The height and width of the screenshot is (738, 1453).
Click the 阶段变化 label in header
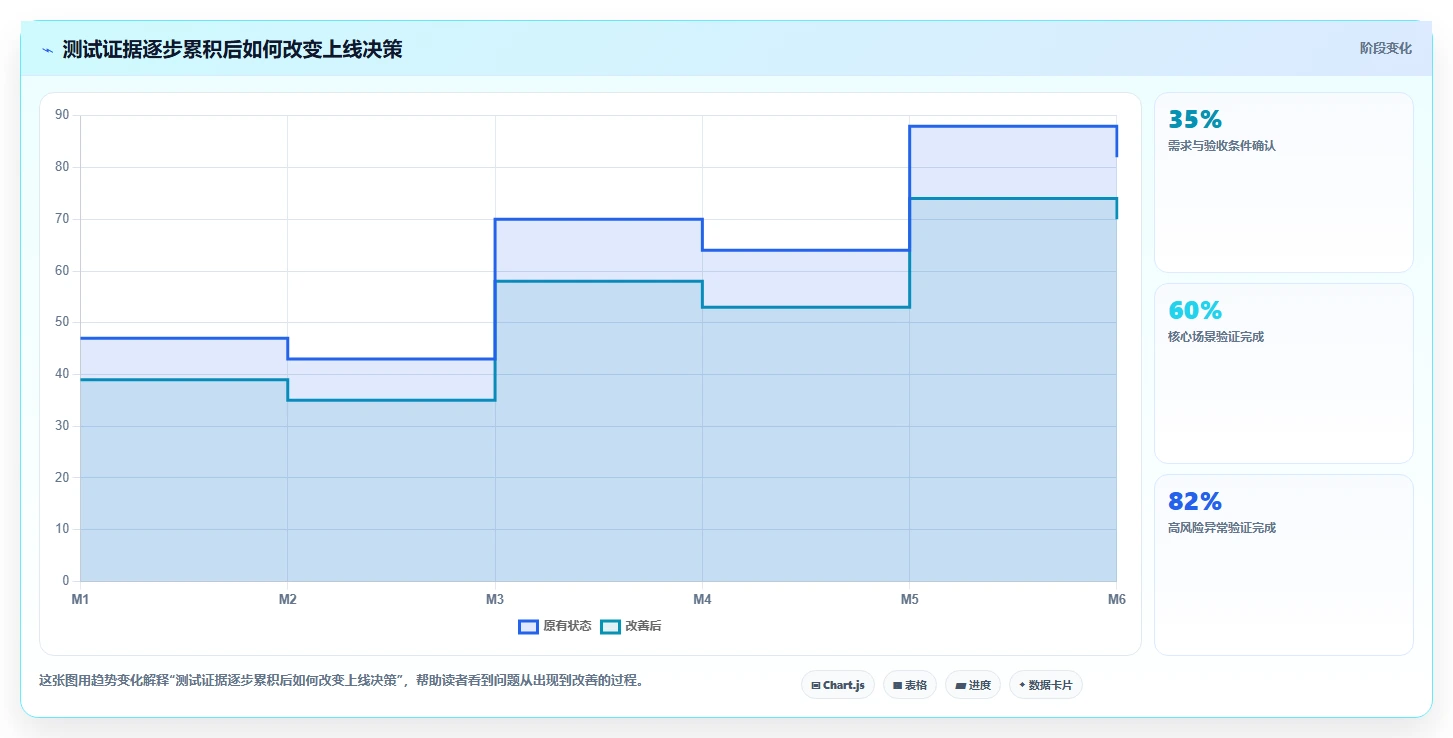[x=1386, y=48]
